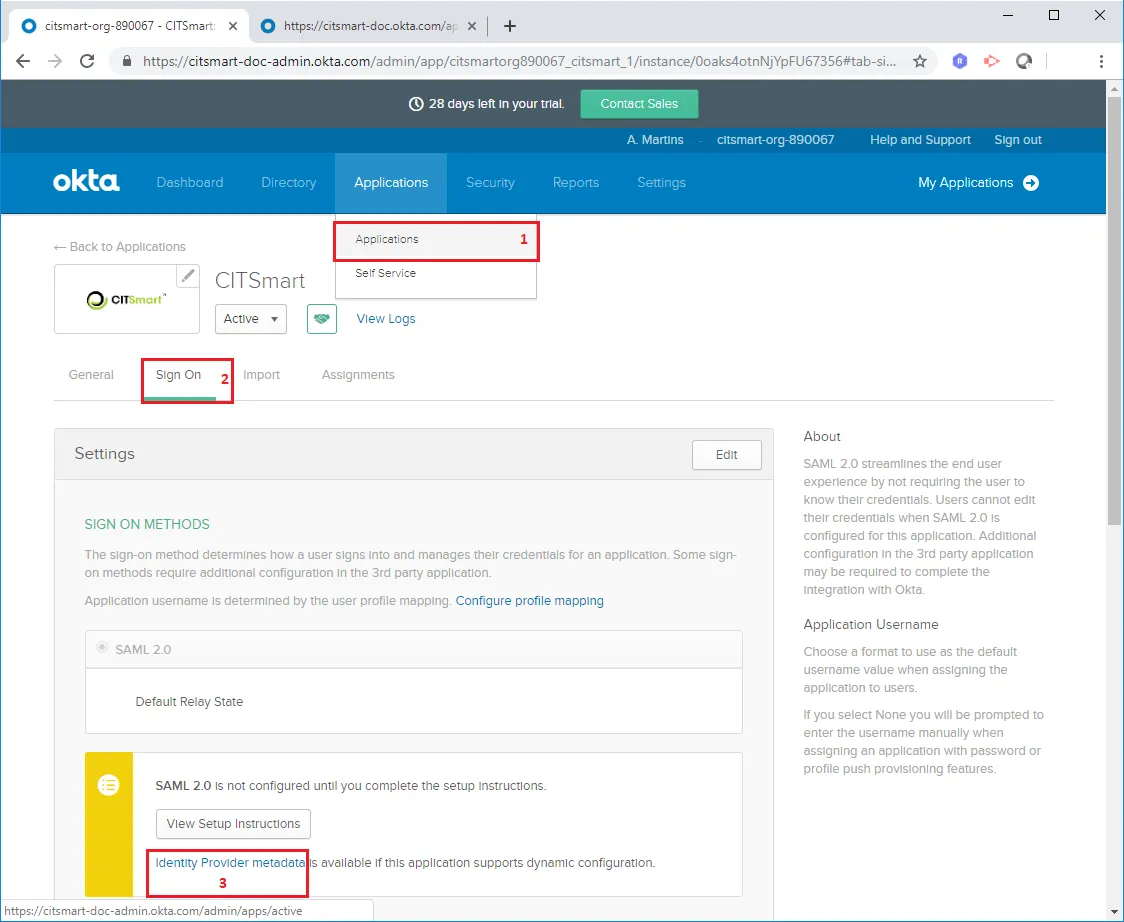Click the lock icon in address bar

127,61
